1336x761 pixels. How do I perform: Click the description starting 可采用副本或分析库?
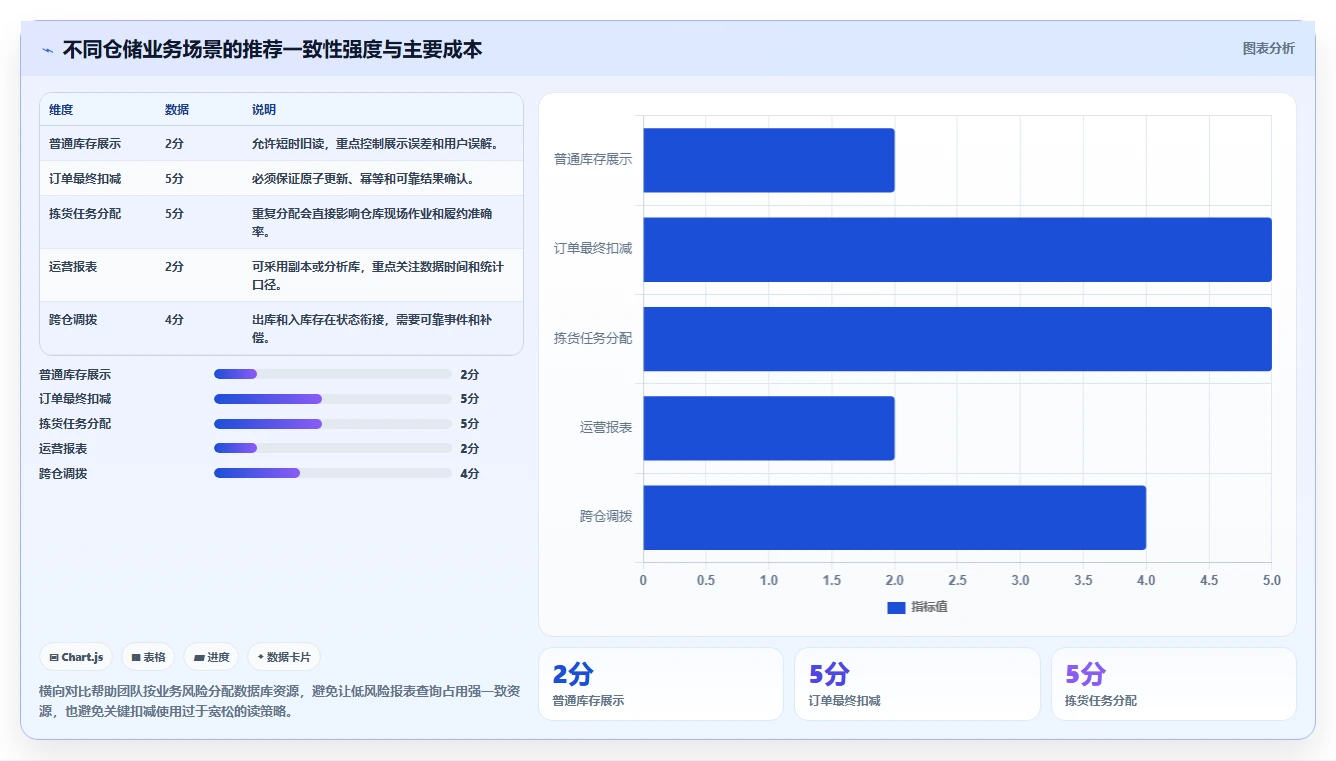pos(378,275)
